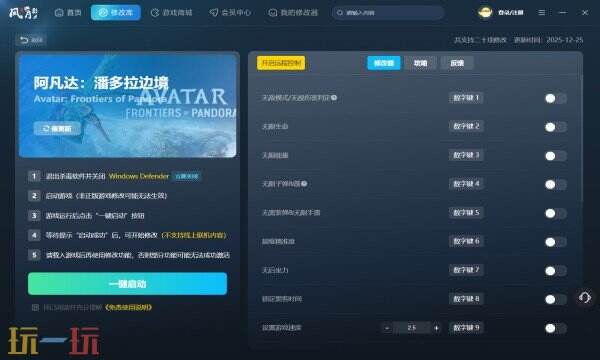
Task: Open the hamburger menu in title bar
Action: coord(541,13)
